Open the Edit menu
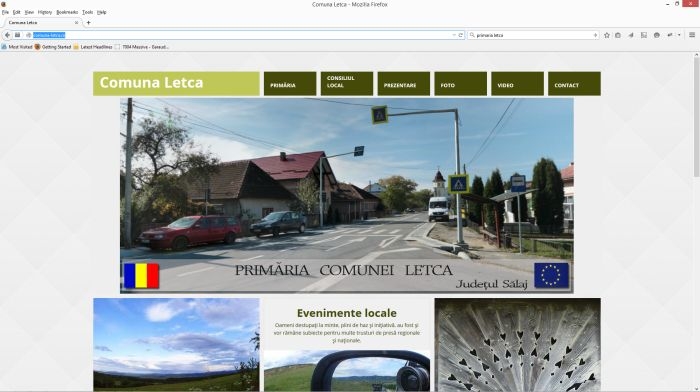Viewport: 700px width, 392px height. [x=17, y=12]
